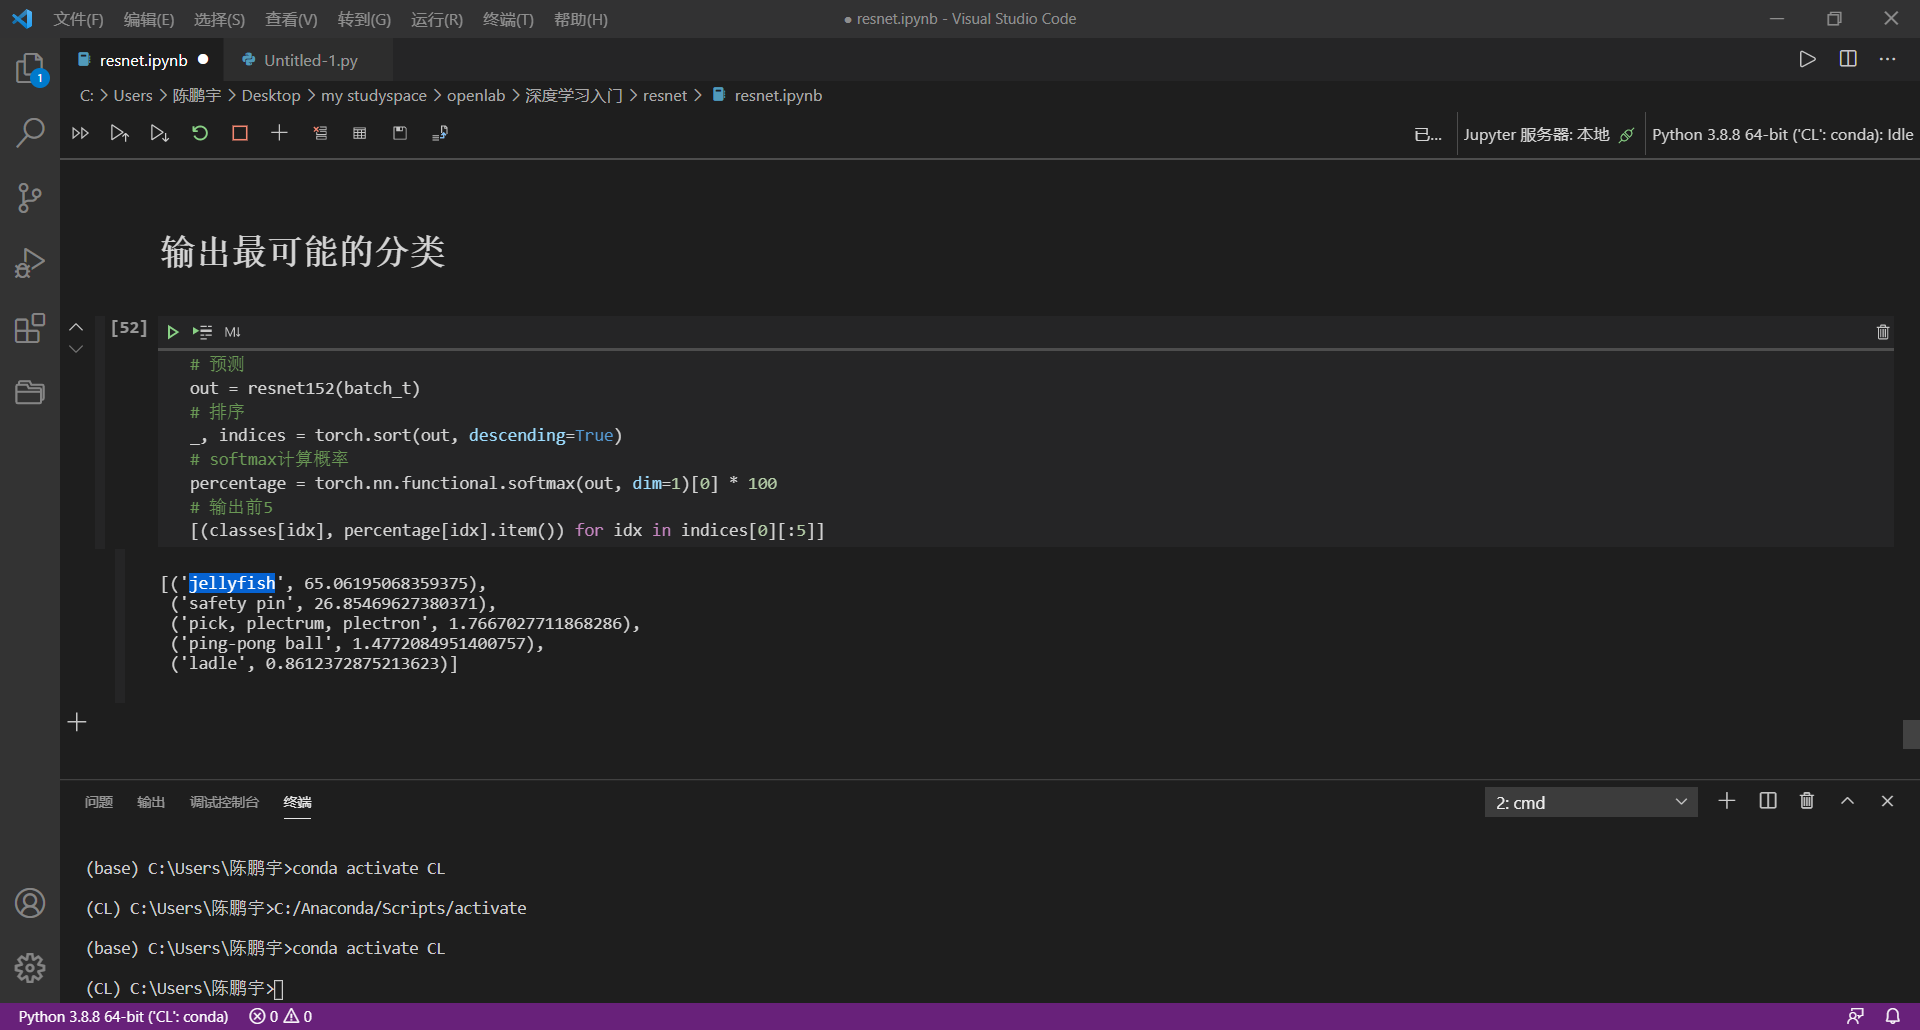This screenshot has width=1920, height=1030.
Task: Click the notebook vertical scrollbar thumb
Action: 1911,734
